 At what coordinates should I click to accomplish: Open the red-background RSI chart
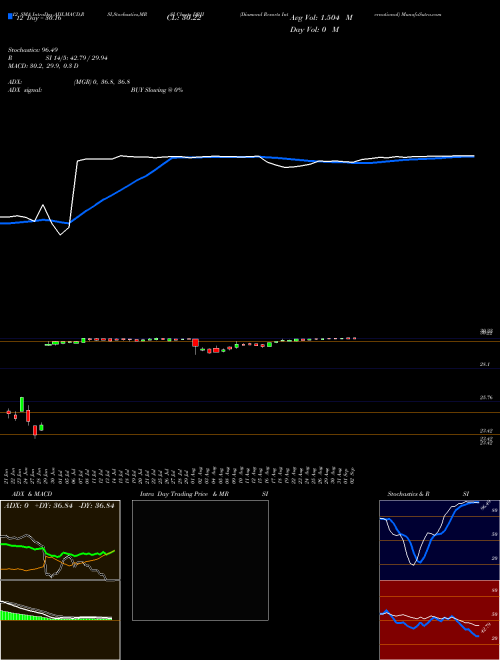click(439, 620)
